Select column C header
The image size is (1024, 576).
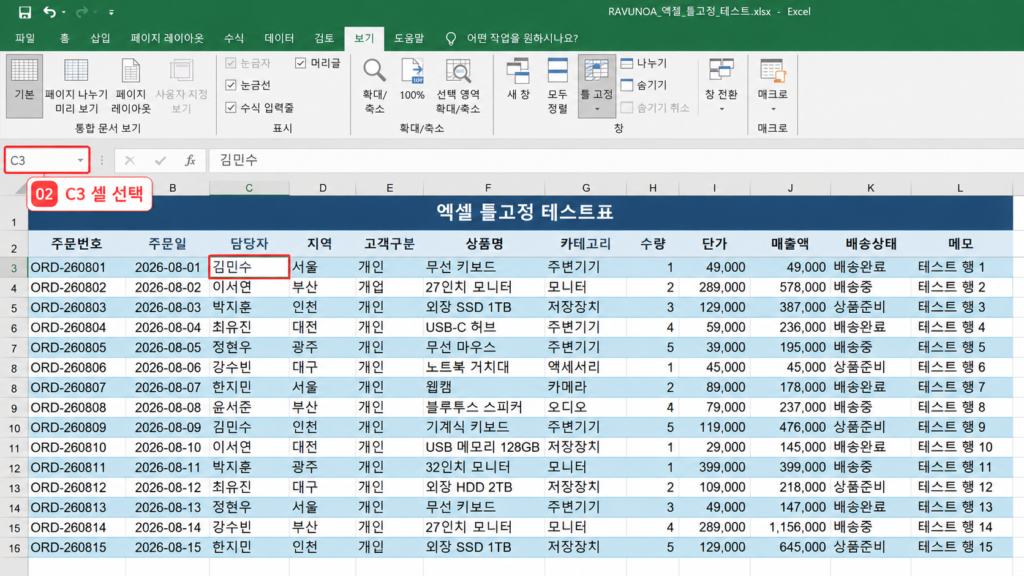point(249,188)
